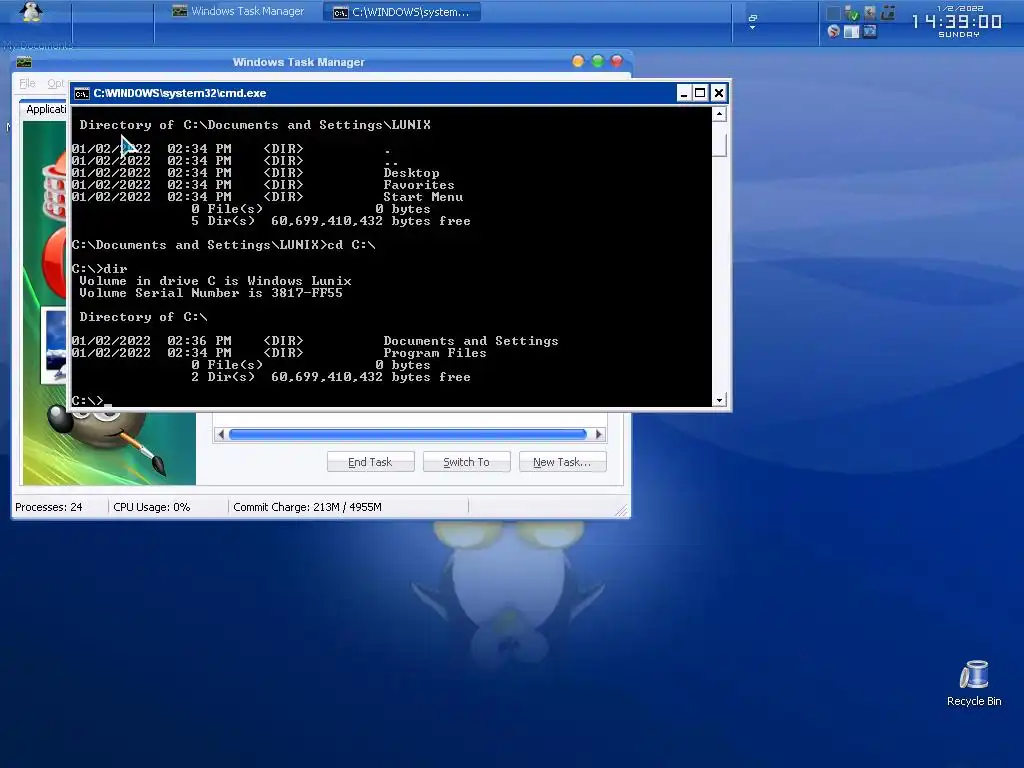Image resolution: width=1024 pixels, height=768 pixels.
Task: Open the File menu in Task Manager
Action: pyautogui.click(x=27, y=84)
